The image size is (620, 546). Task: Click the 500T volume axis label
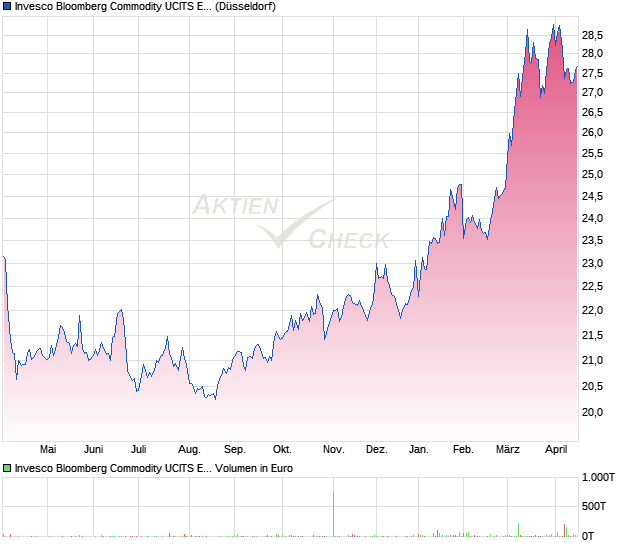point(596,507)
